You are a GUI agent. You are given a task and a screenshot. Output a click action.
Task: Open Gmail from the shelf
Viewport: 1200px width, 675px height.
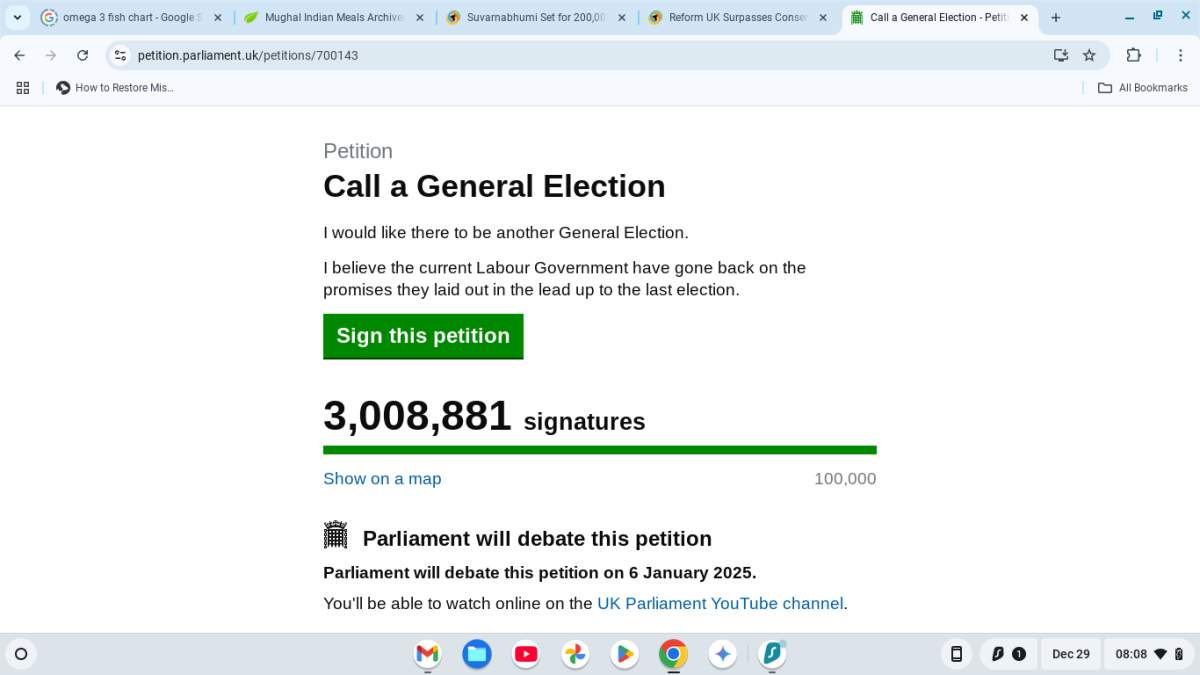click(427, 654)
